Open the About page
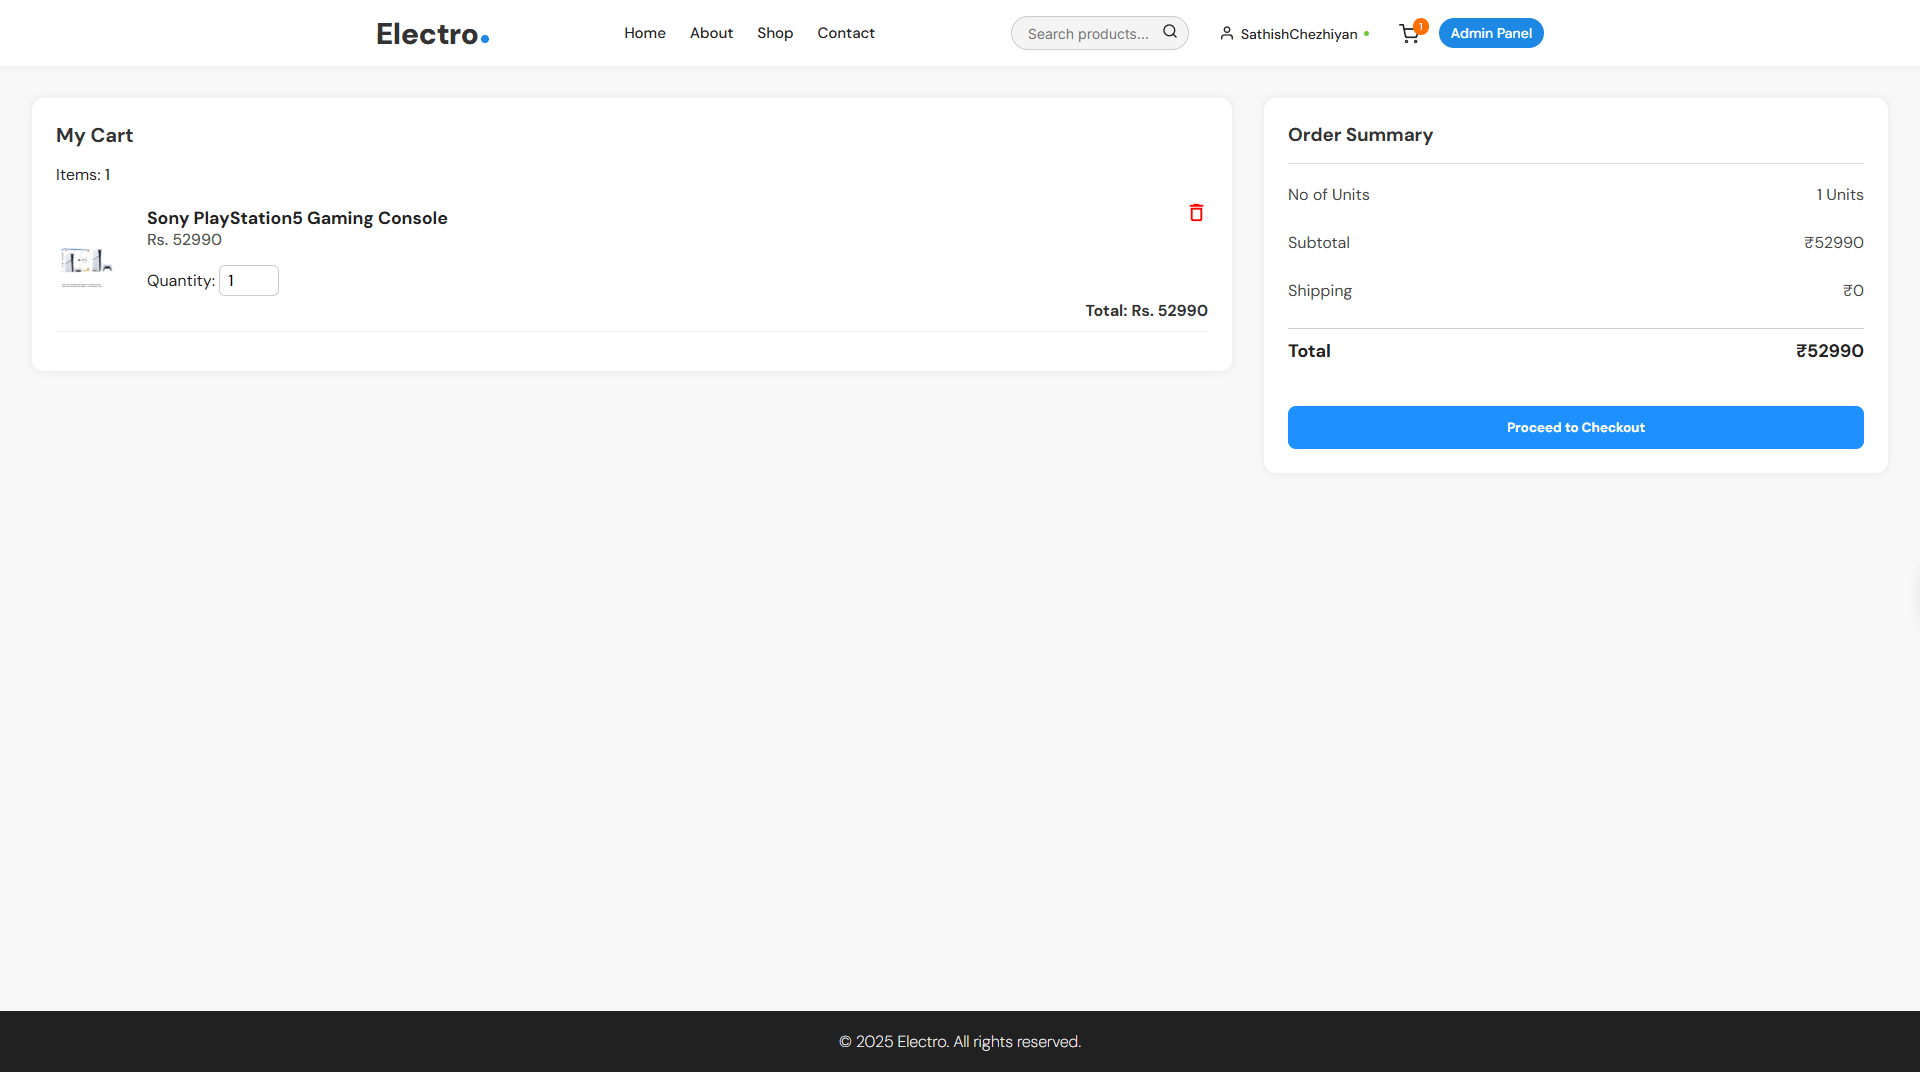The height and width of the screenshot is (1072, 1920). pyautogui.click(x=711, y=33)
